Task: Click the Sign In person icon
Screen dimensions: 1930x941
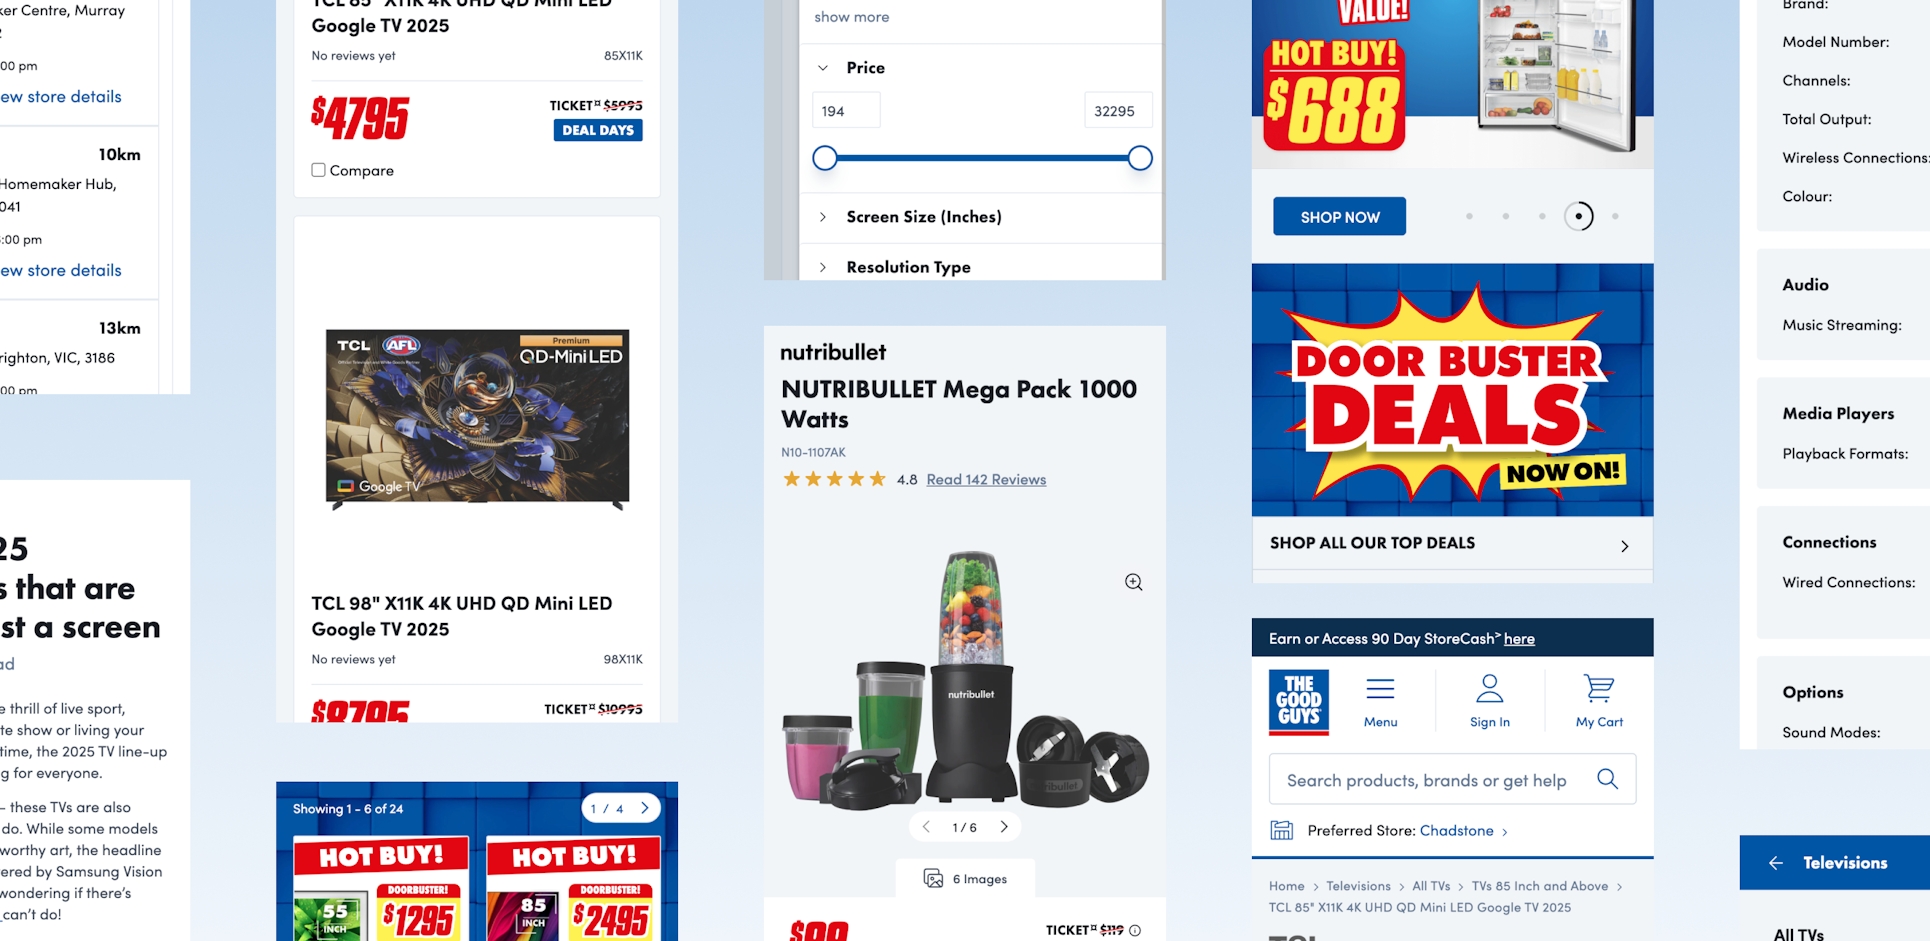Action: [1490, 688]
